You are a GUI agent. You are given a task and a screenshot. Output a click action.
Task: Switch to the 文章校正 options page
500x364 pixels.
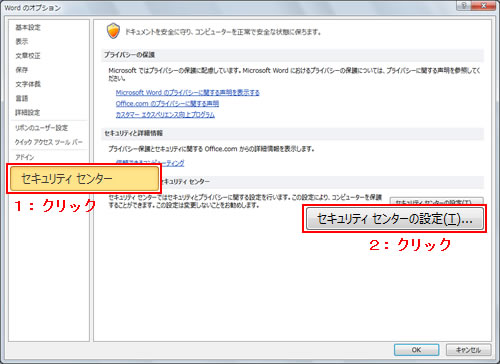click(28, 56)
